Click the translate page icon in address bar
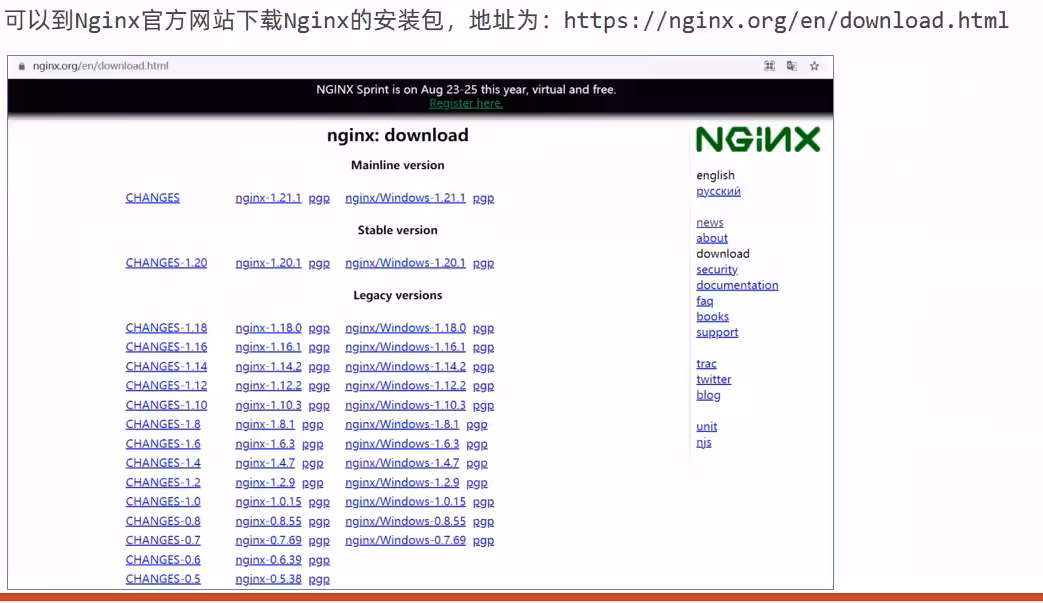The image size is (1043, 603). click(x=792, y=66)
